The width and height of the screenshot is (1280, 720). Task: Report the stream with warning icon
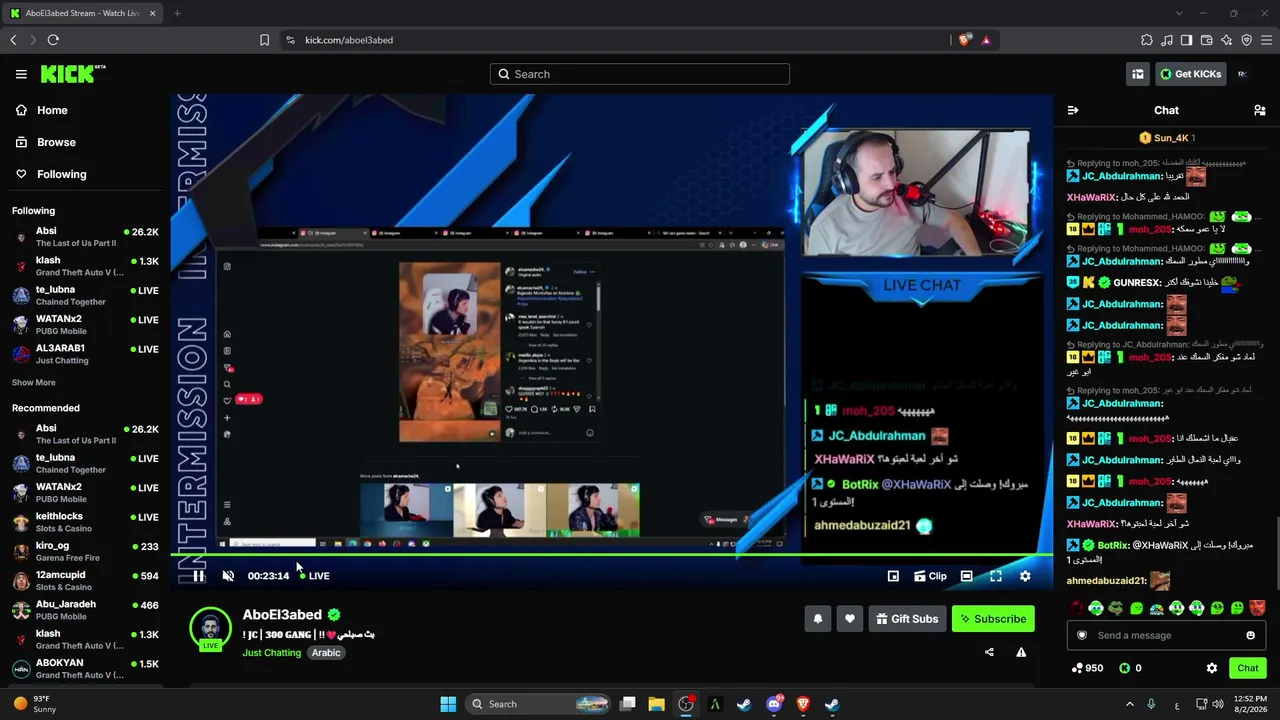point(1021,653)
